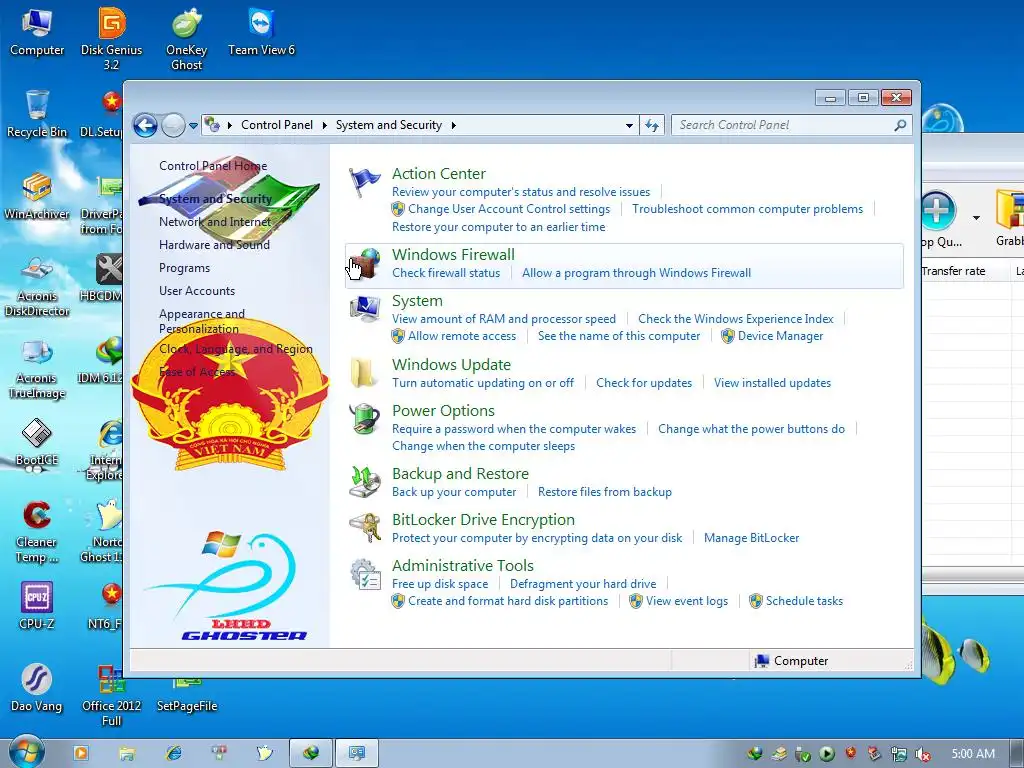Open Appearance and Personalization category
Screen dimensions: 1024x768
tap(202, 321)
